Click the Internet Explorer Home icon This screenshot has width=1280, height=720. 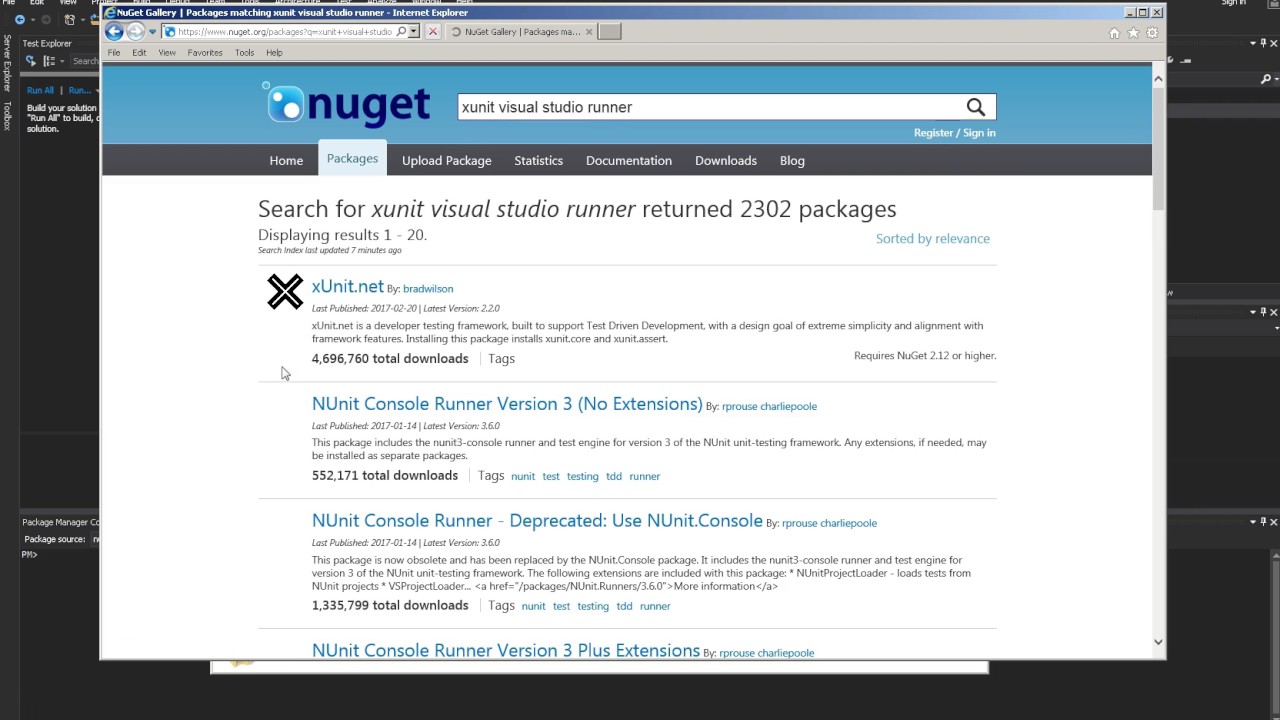tap(1114, 33)
